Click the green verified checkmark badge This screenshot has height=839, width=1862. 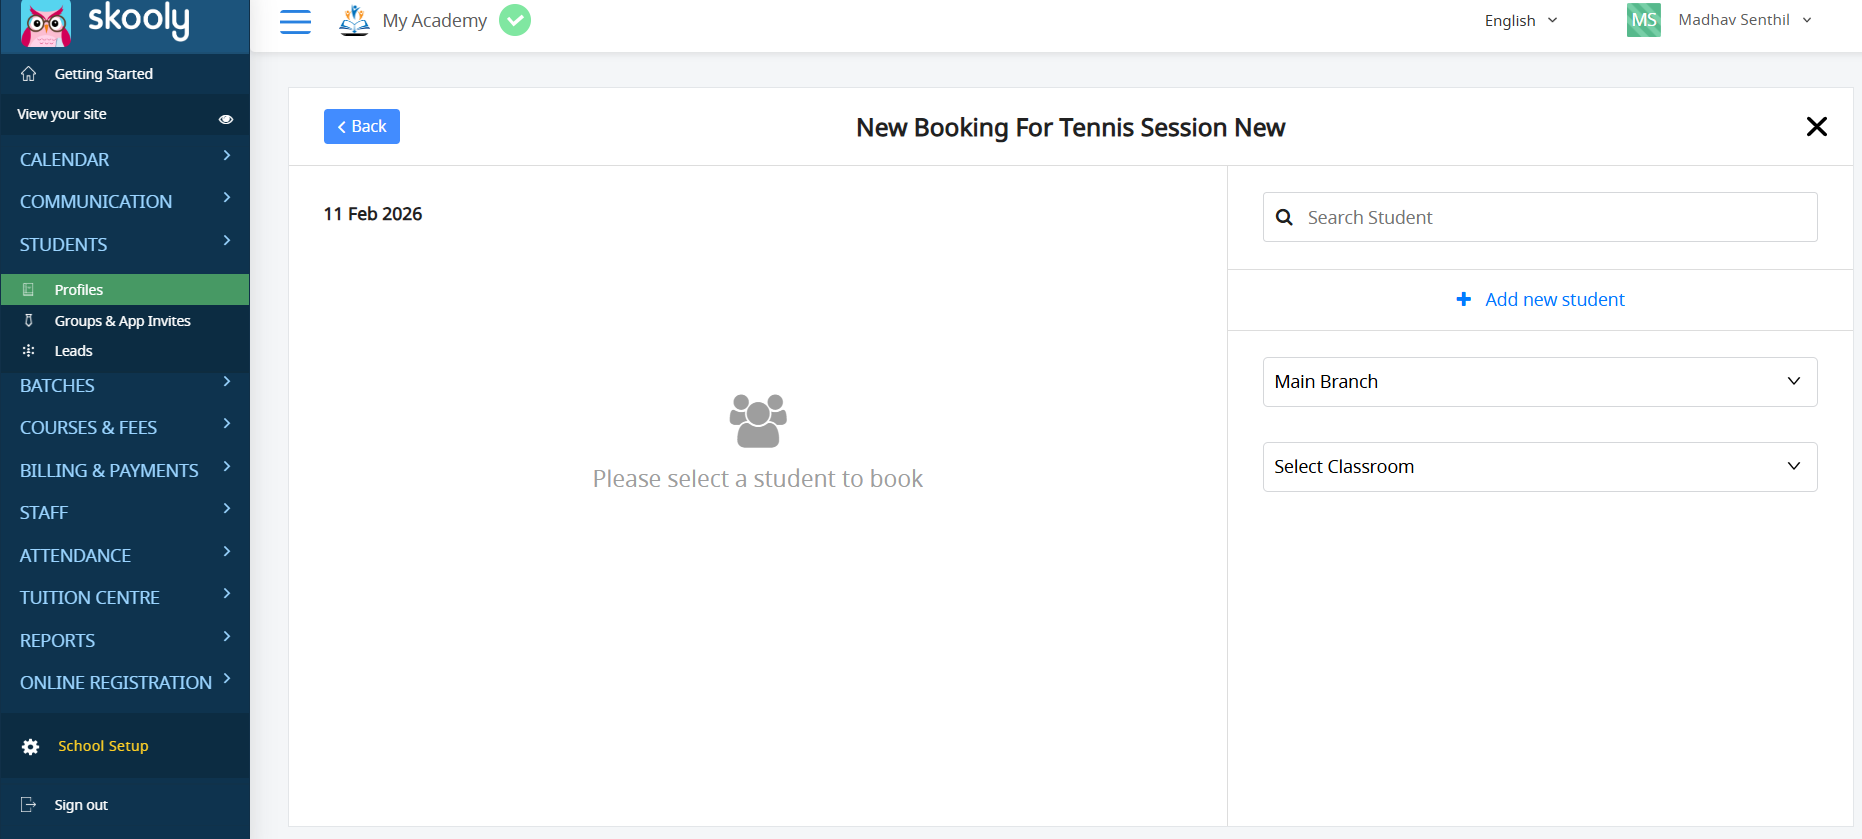(x=515, y=20)
